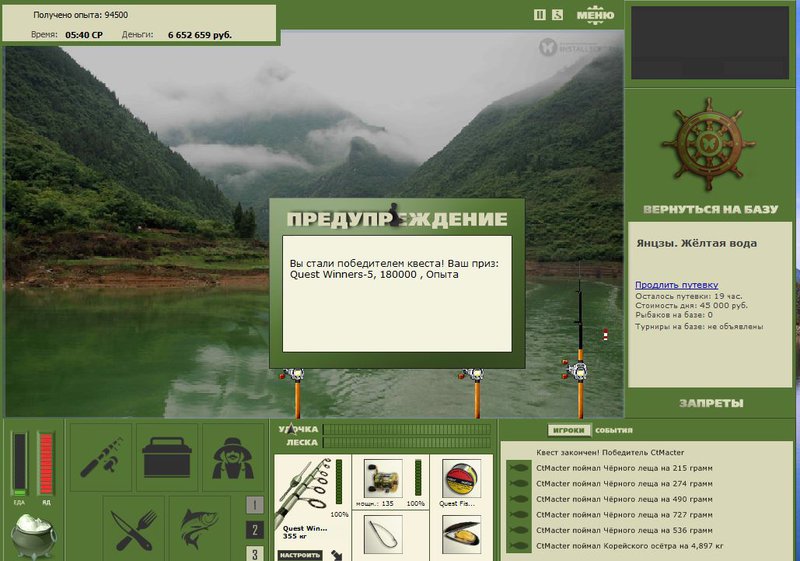The image size is (800, 561).
Task: Open the tackle box icon
Action: tap(167, 457)
